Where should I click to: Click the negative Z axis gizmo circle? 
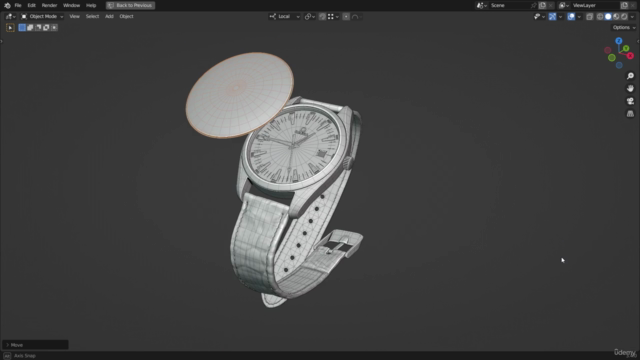619,65
